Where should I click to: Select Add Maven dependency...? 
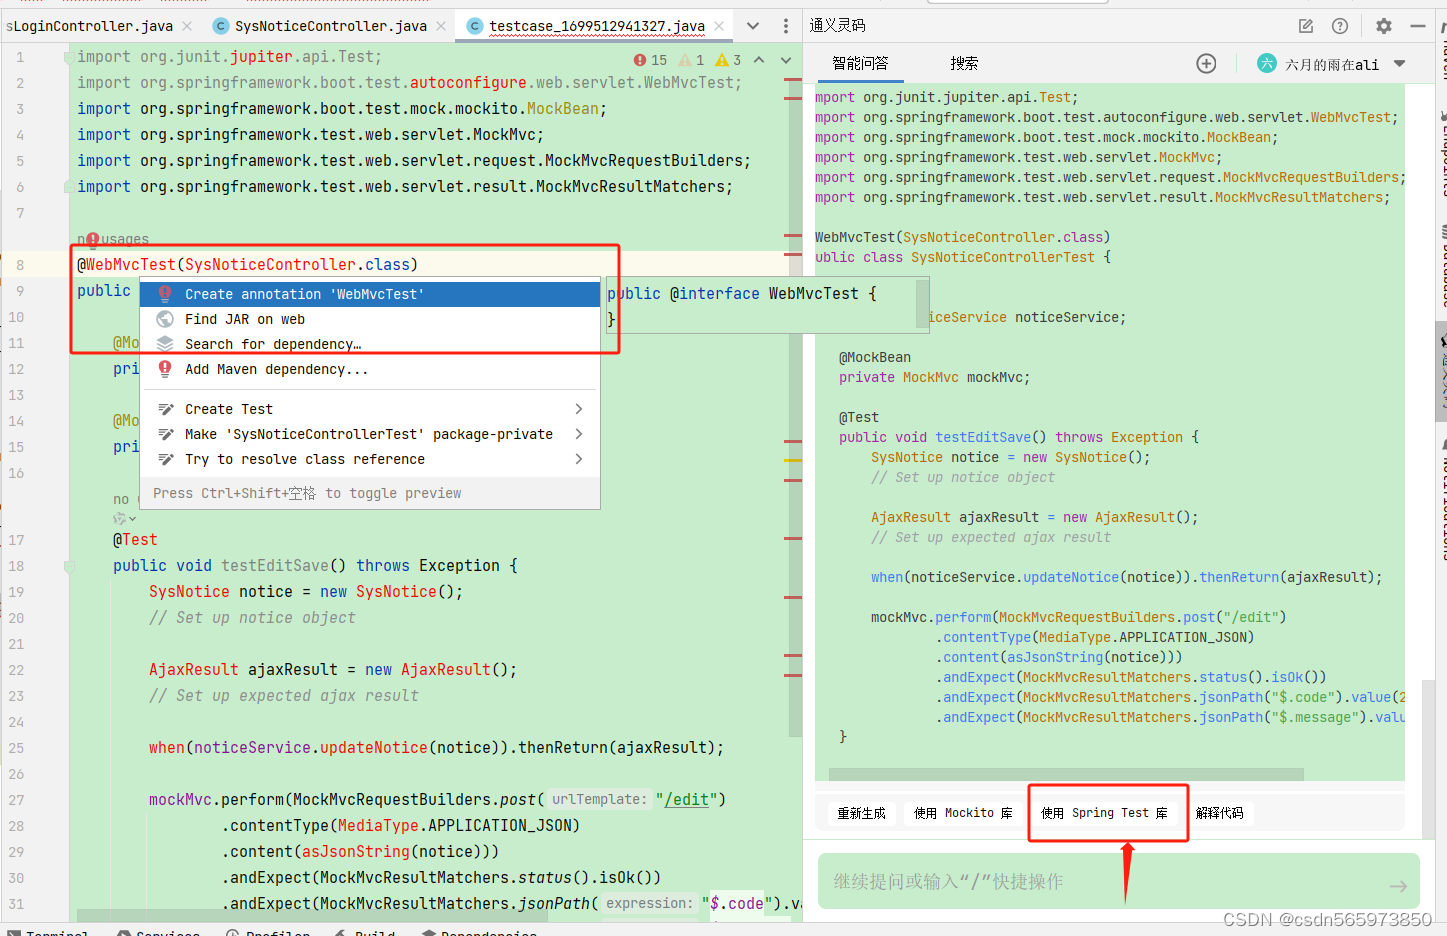tap(369, 369)
